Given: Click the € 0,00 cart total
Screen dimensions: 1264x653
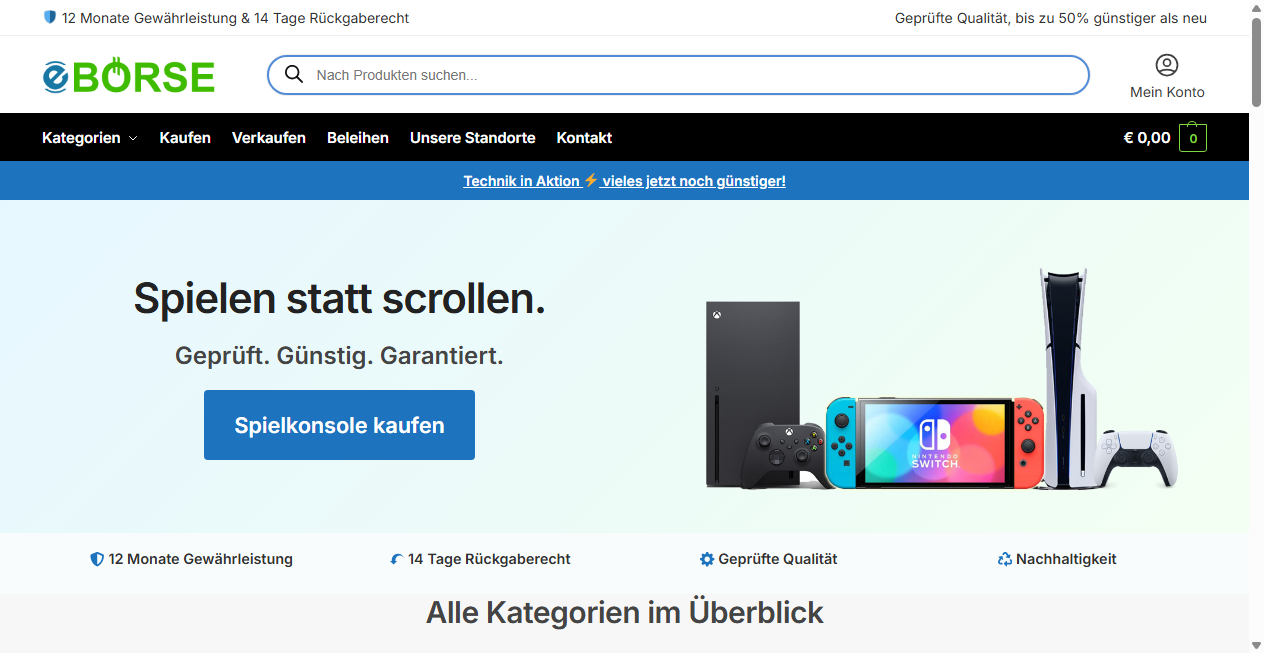Looking at the screenshot, I should point(1147,138).
